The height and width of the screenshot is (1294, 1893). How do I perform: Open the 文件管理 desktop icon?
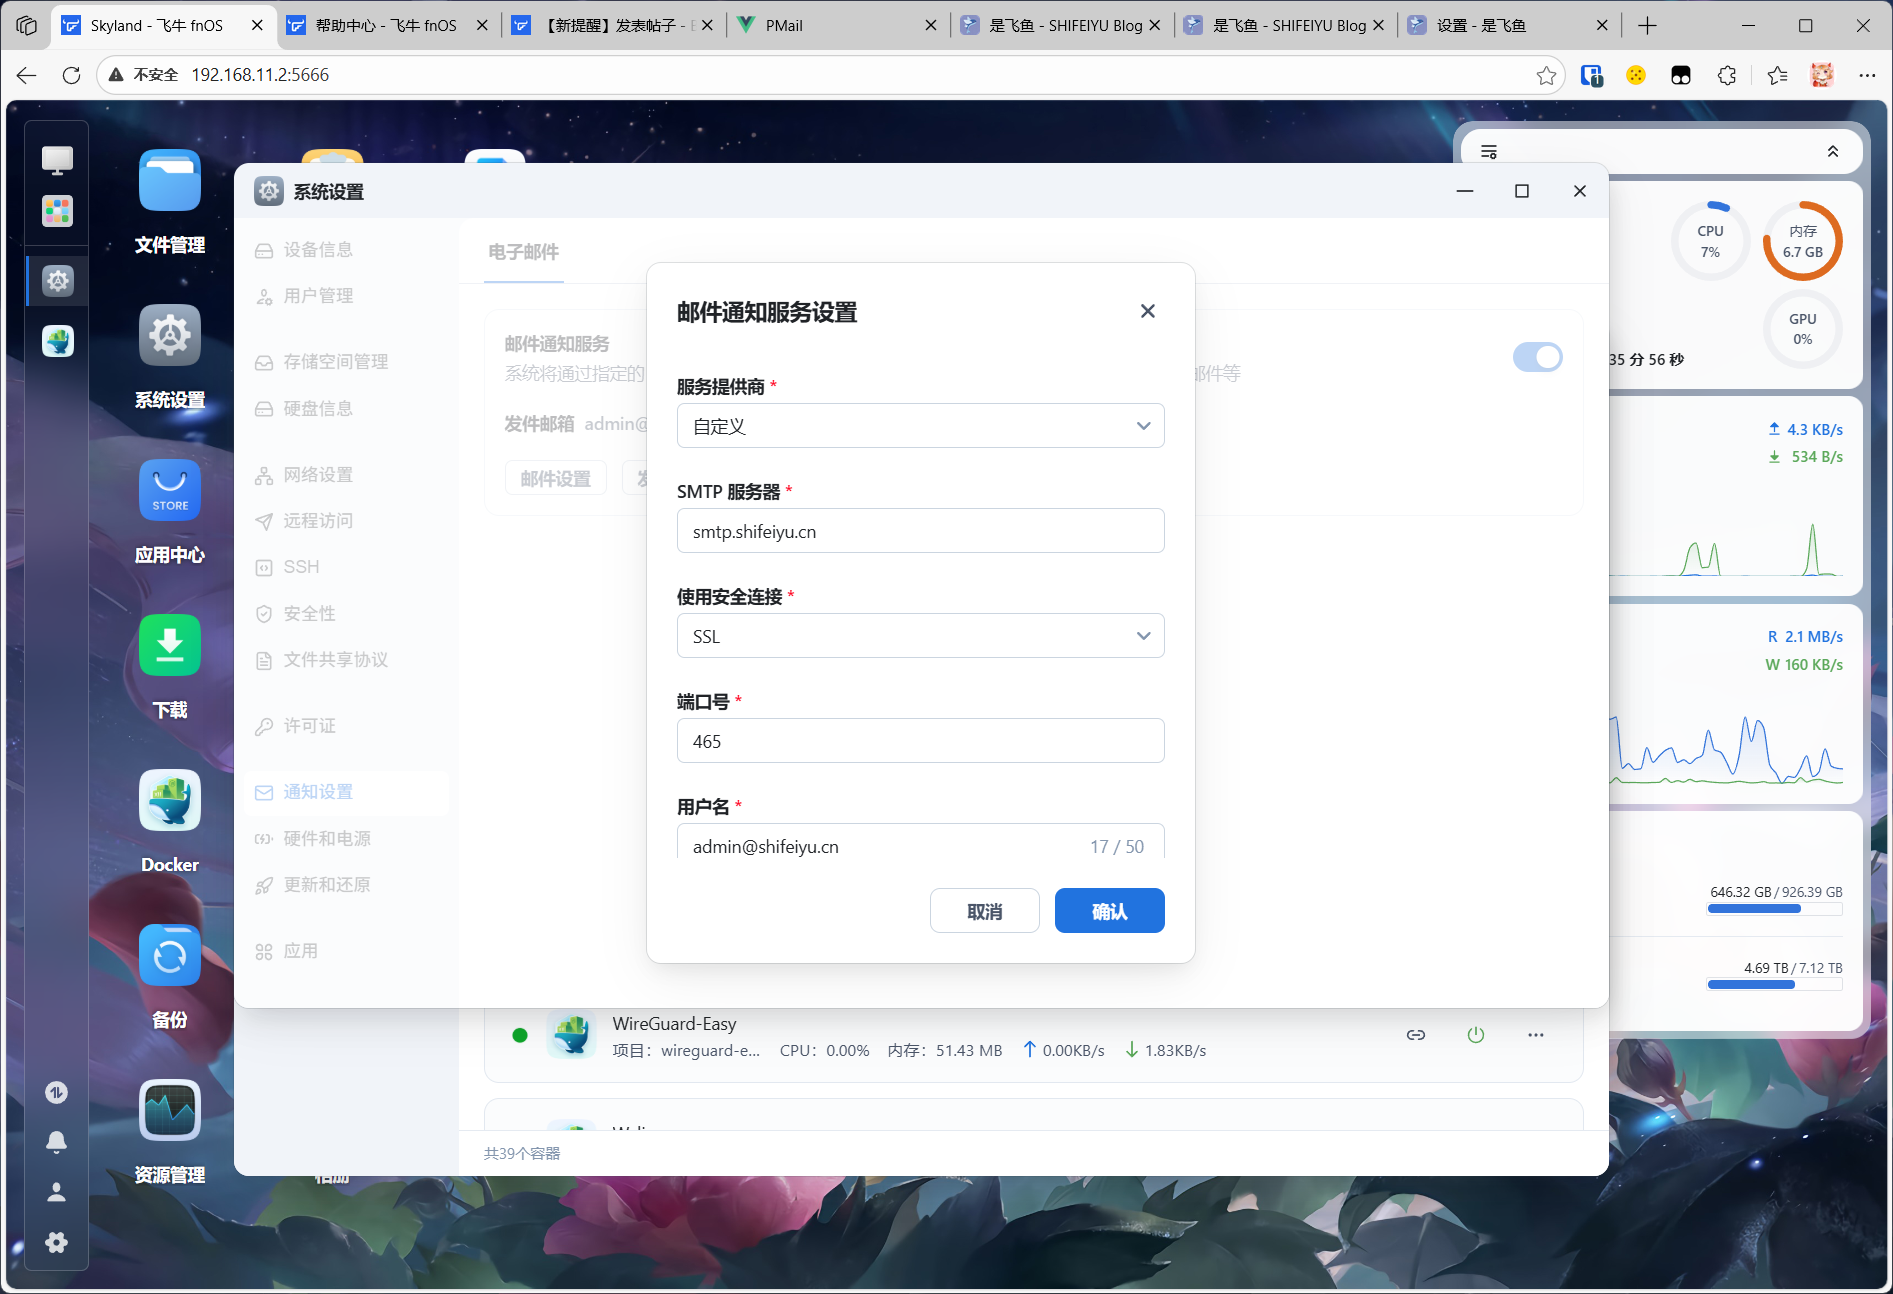tap(170, 181)
